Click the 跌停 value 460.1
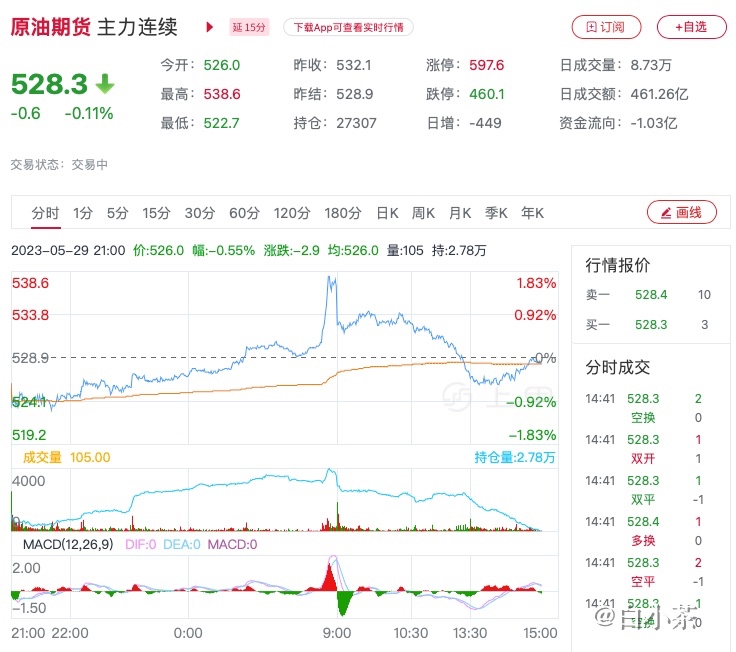 point(487,94)
